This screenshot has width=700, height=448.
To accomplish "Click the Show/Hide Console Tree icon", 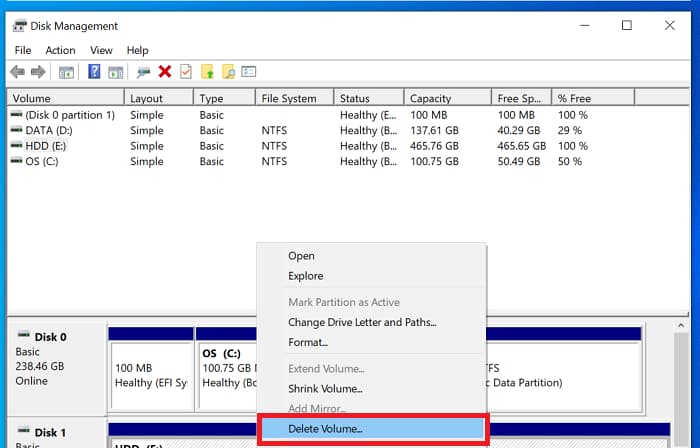I will click(x=67, y=72).
